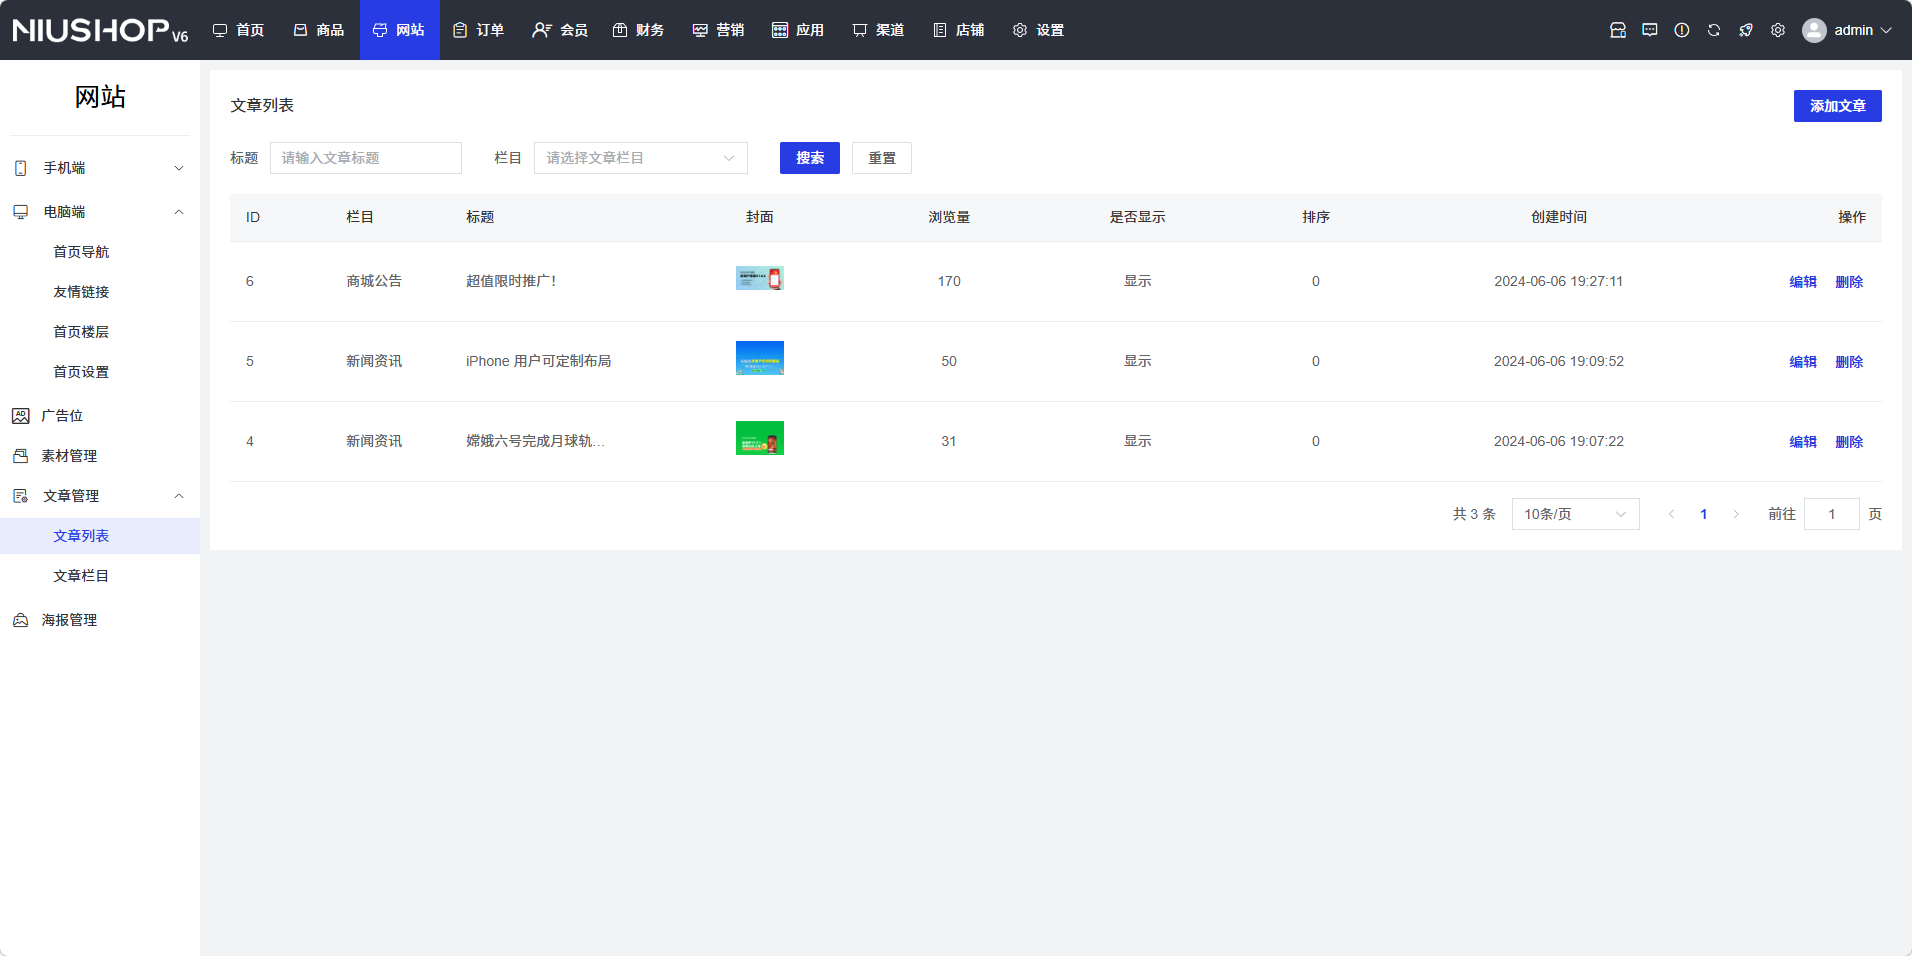Collapse the 电脑端 sidebar section

pyautogui.click(x=179, y=212)
